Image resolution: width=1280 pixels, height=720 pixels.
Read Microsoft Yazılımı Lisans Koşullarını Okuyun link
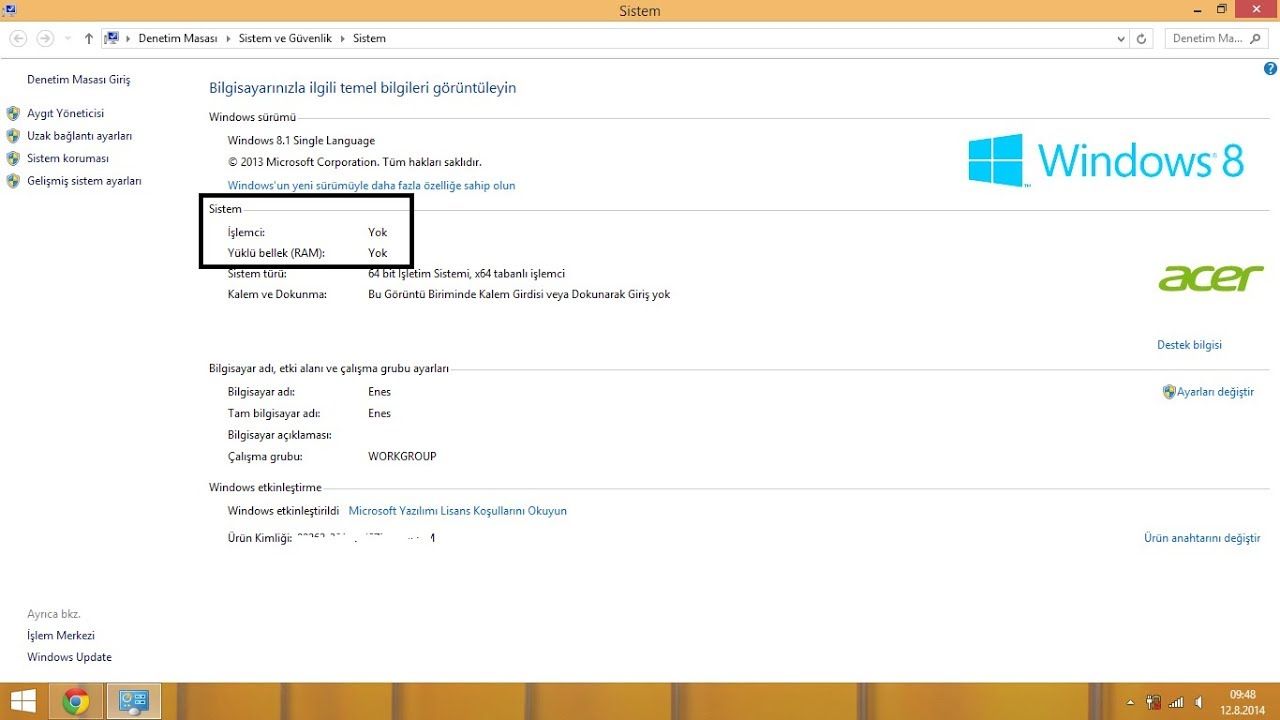[458, 511]
